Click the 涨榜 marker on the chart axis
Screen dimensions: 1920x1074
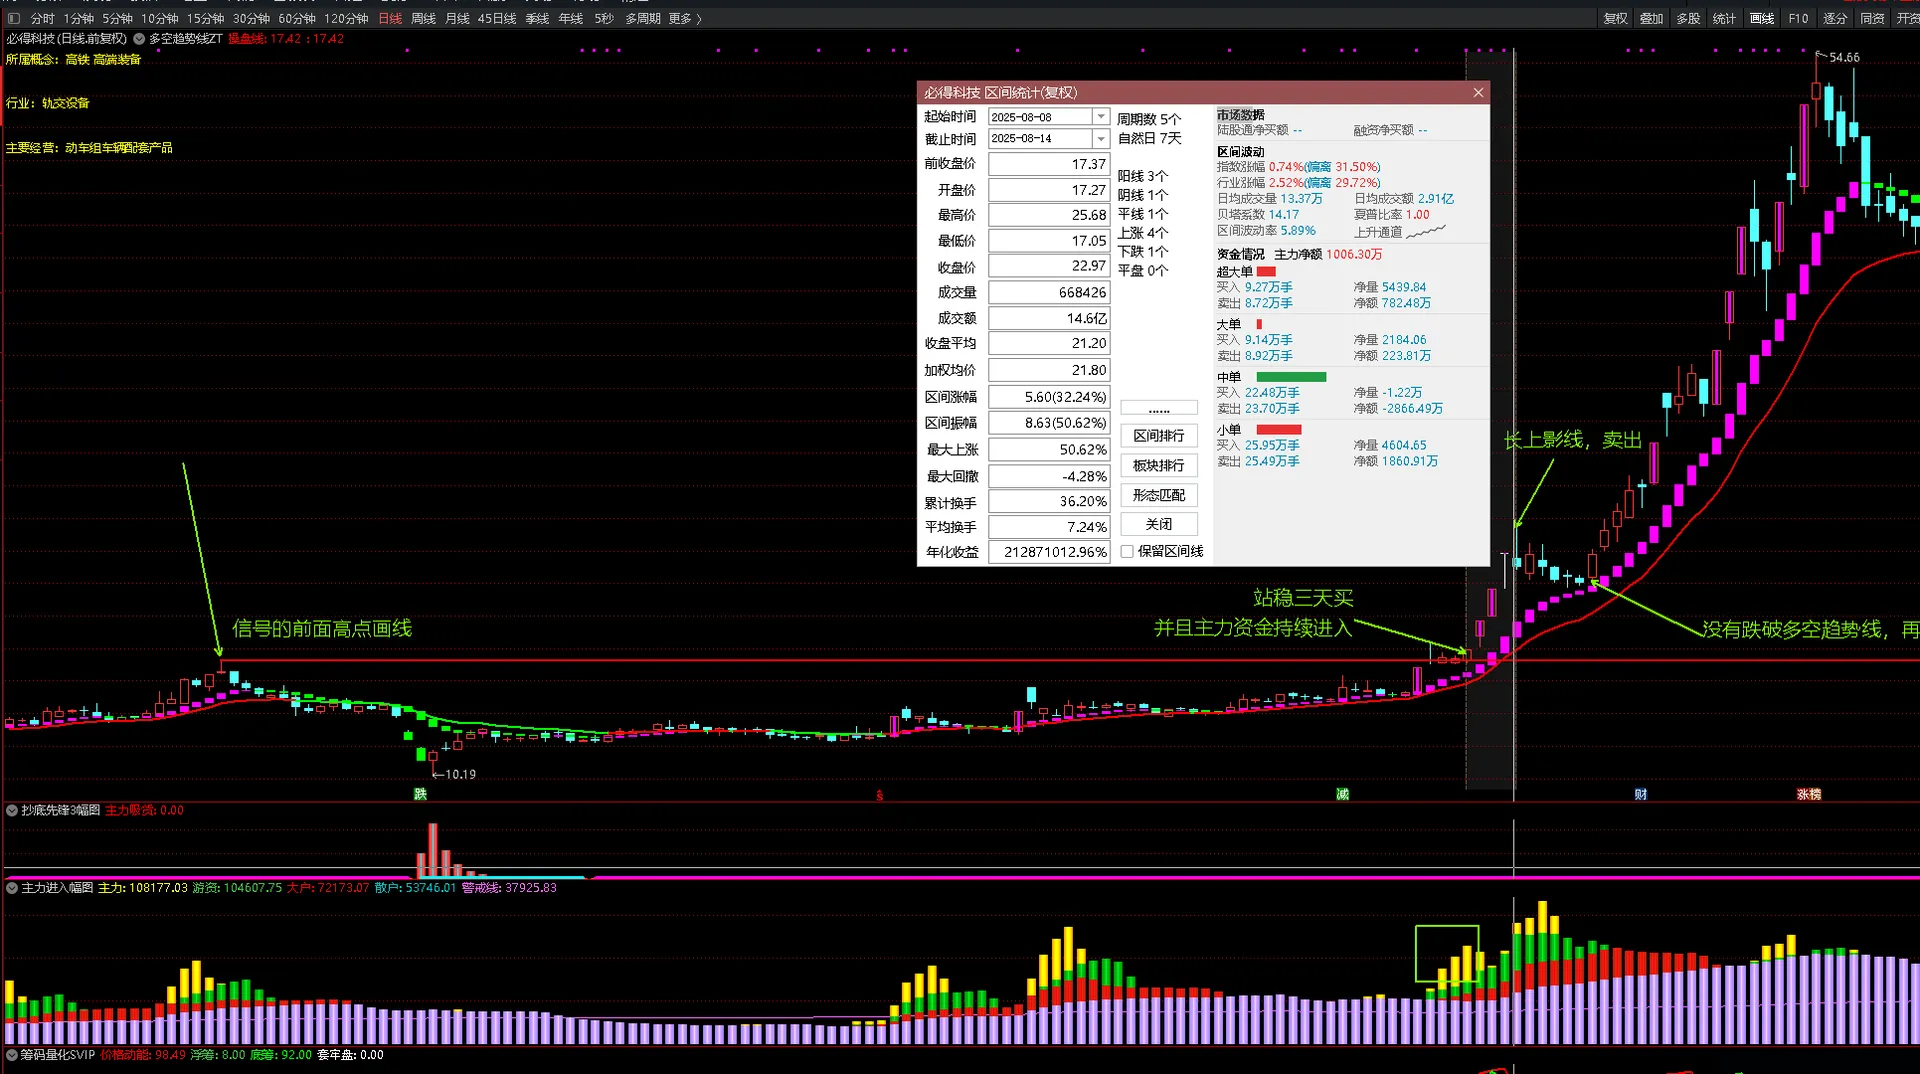[1808, 794]
